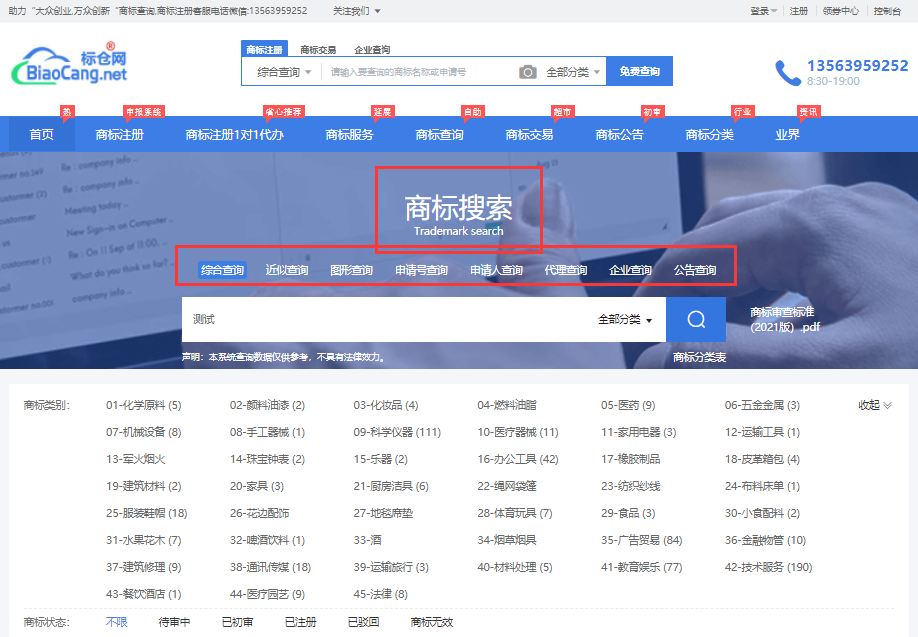Viewport: 918px width, 637px height.
Task: Select the 图形查询 search tab
Action: [x=352, y=270]
